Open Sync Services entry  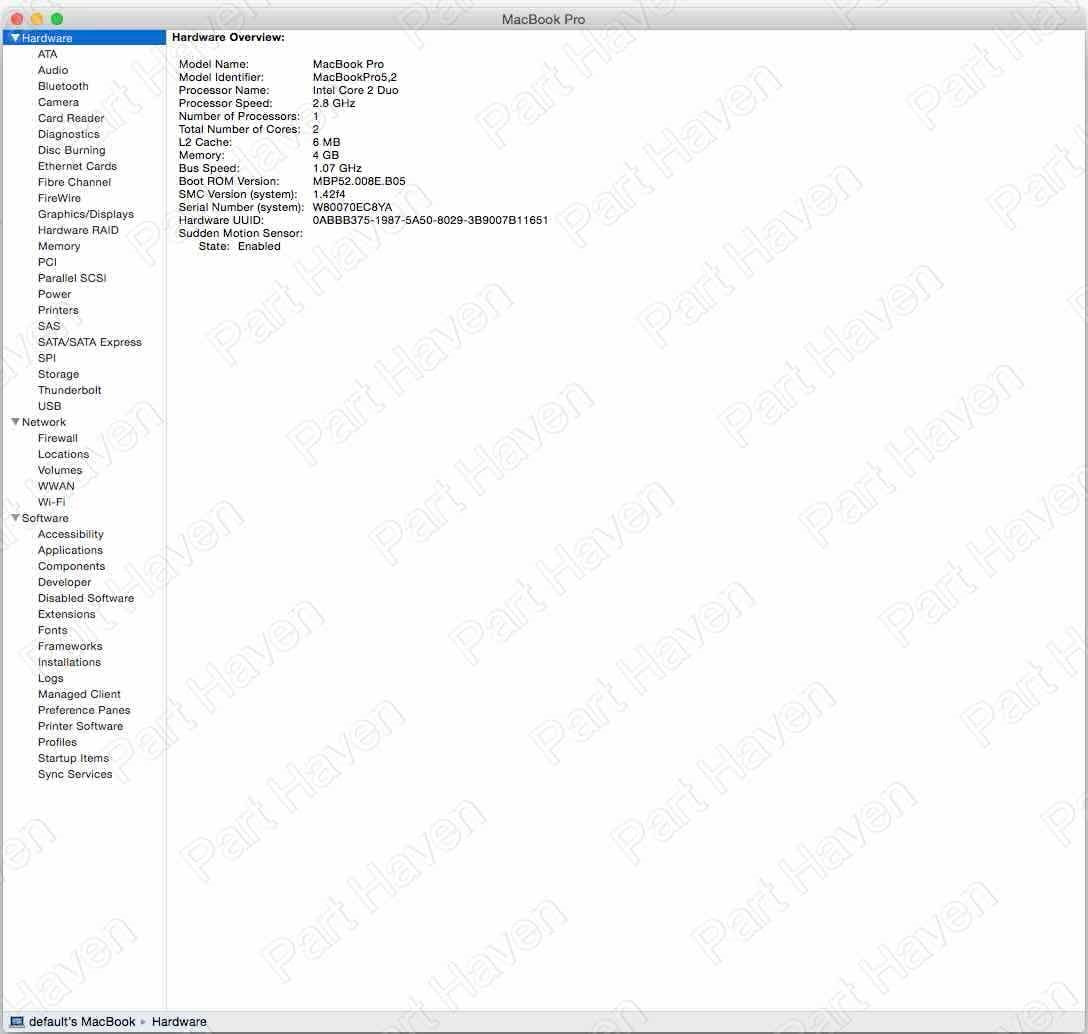click(x=75, y=774)
